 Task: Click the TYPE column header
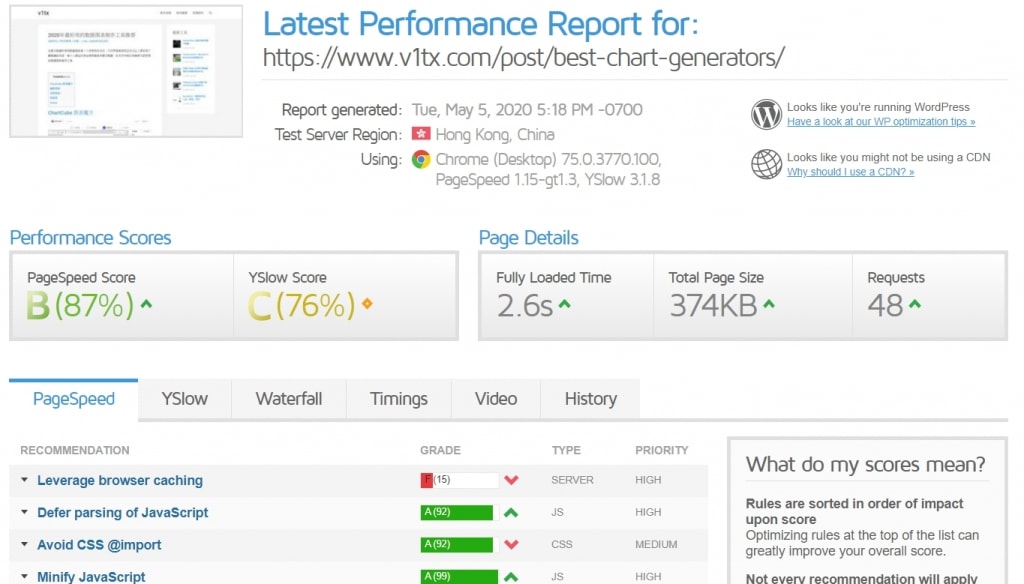(x=566, y=450)
